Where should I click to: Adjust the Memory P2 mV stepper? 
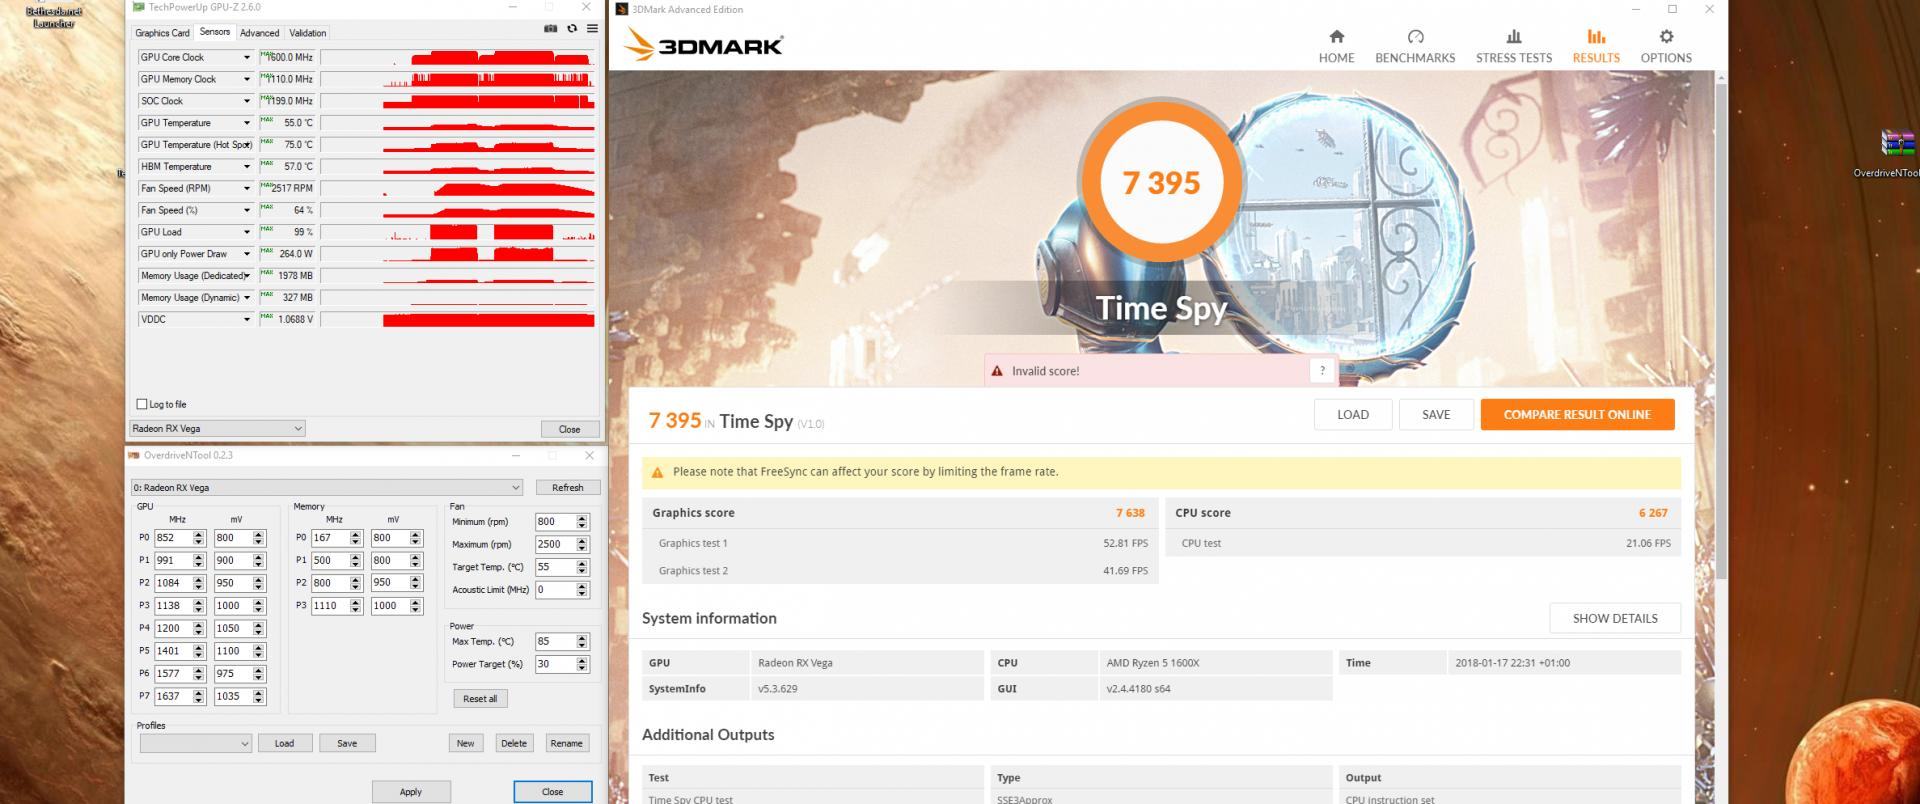(416, 582)
